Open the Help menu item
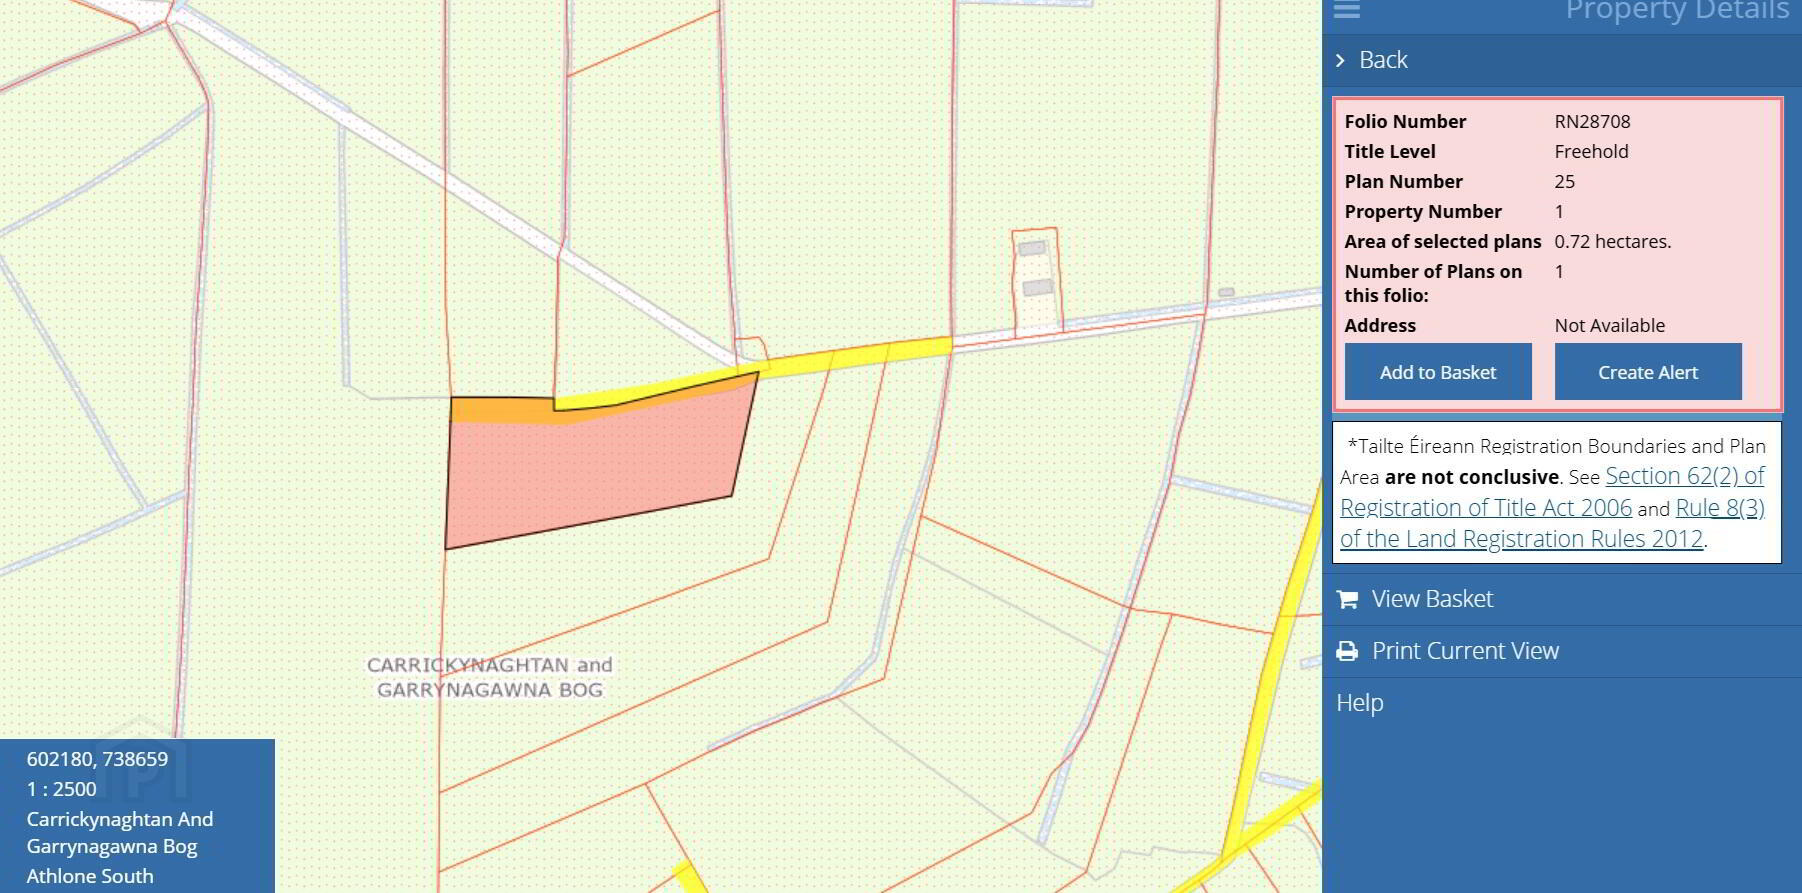Viewport: 1802px width, 893px height. tap(1360, 703)
